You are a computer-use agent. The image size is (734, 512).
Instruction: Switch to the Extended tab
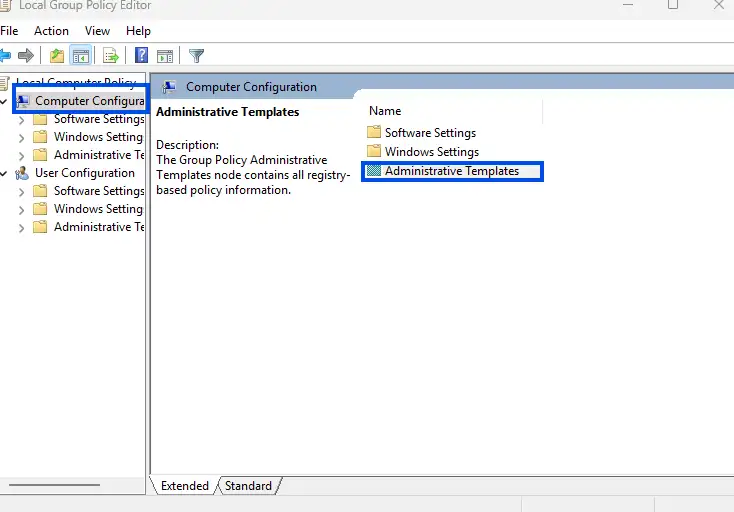tap(185, 486)
